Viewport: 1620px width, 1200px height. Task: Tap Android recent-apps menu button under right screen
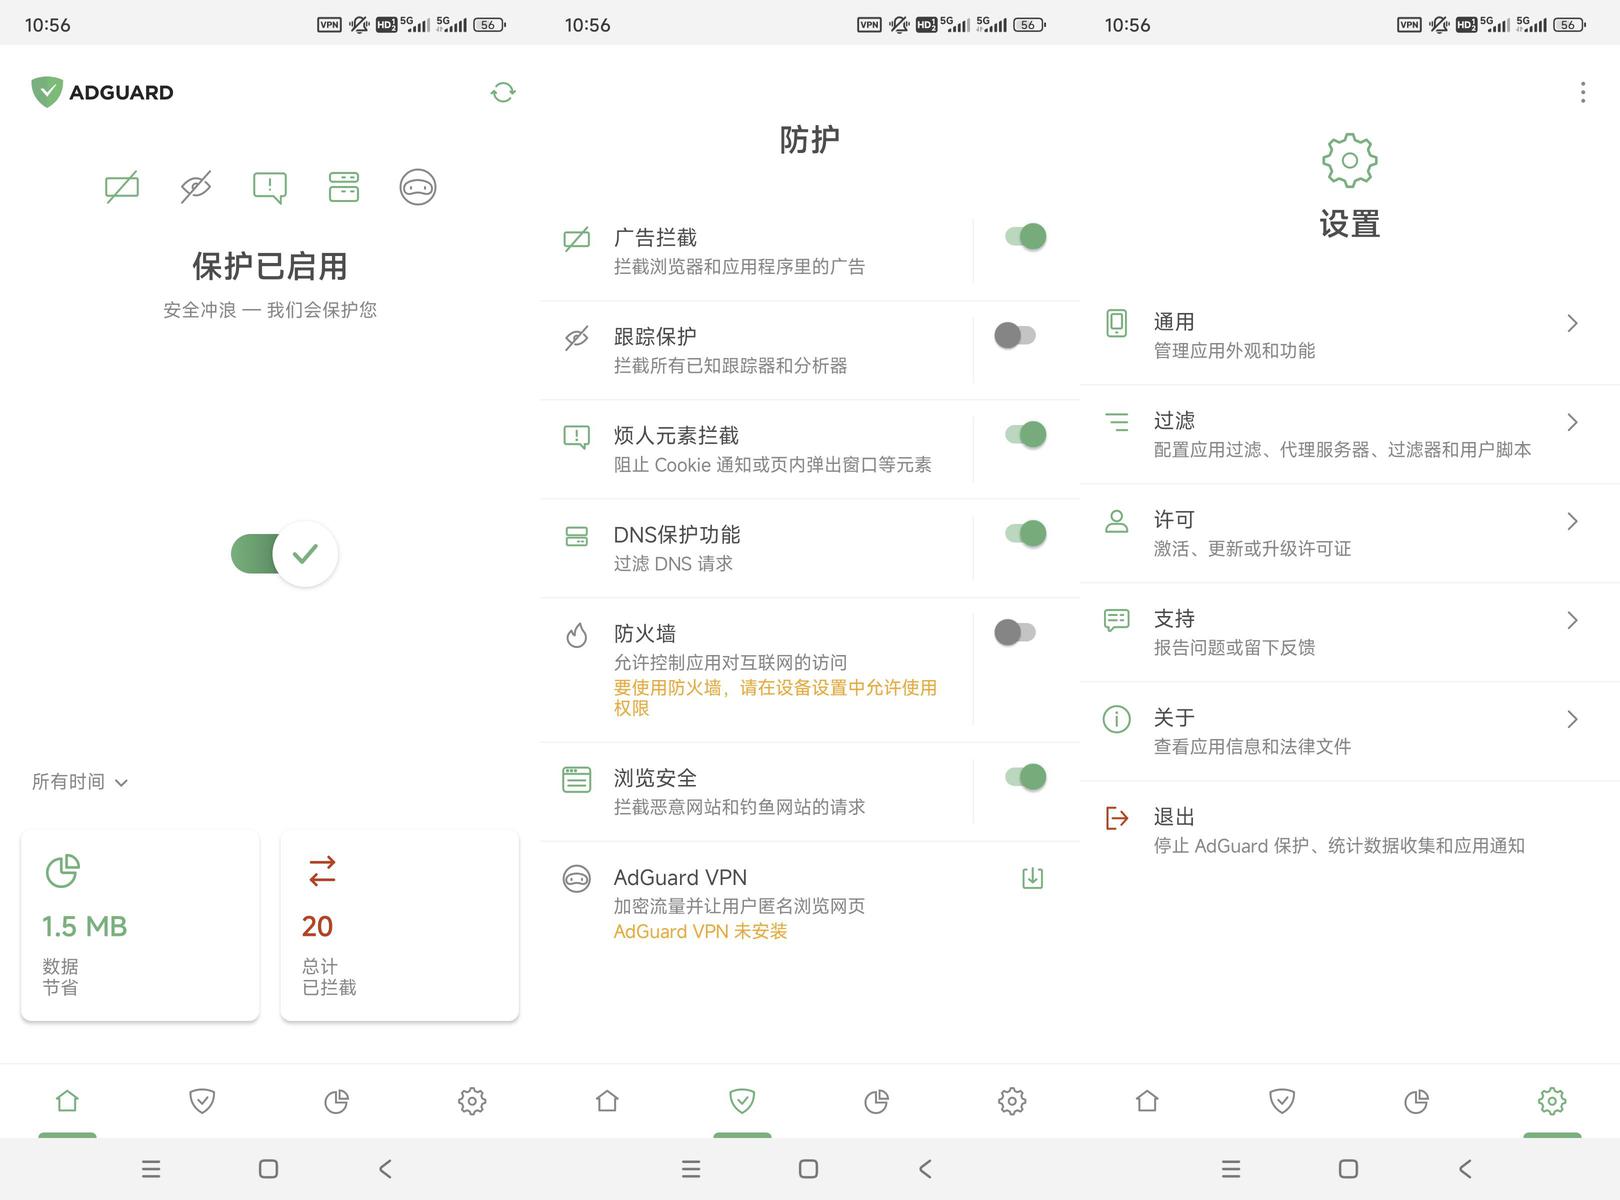(1231, 1169)
